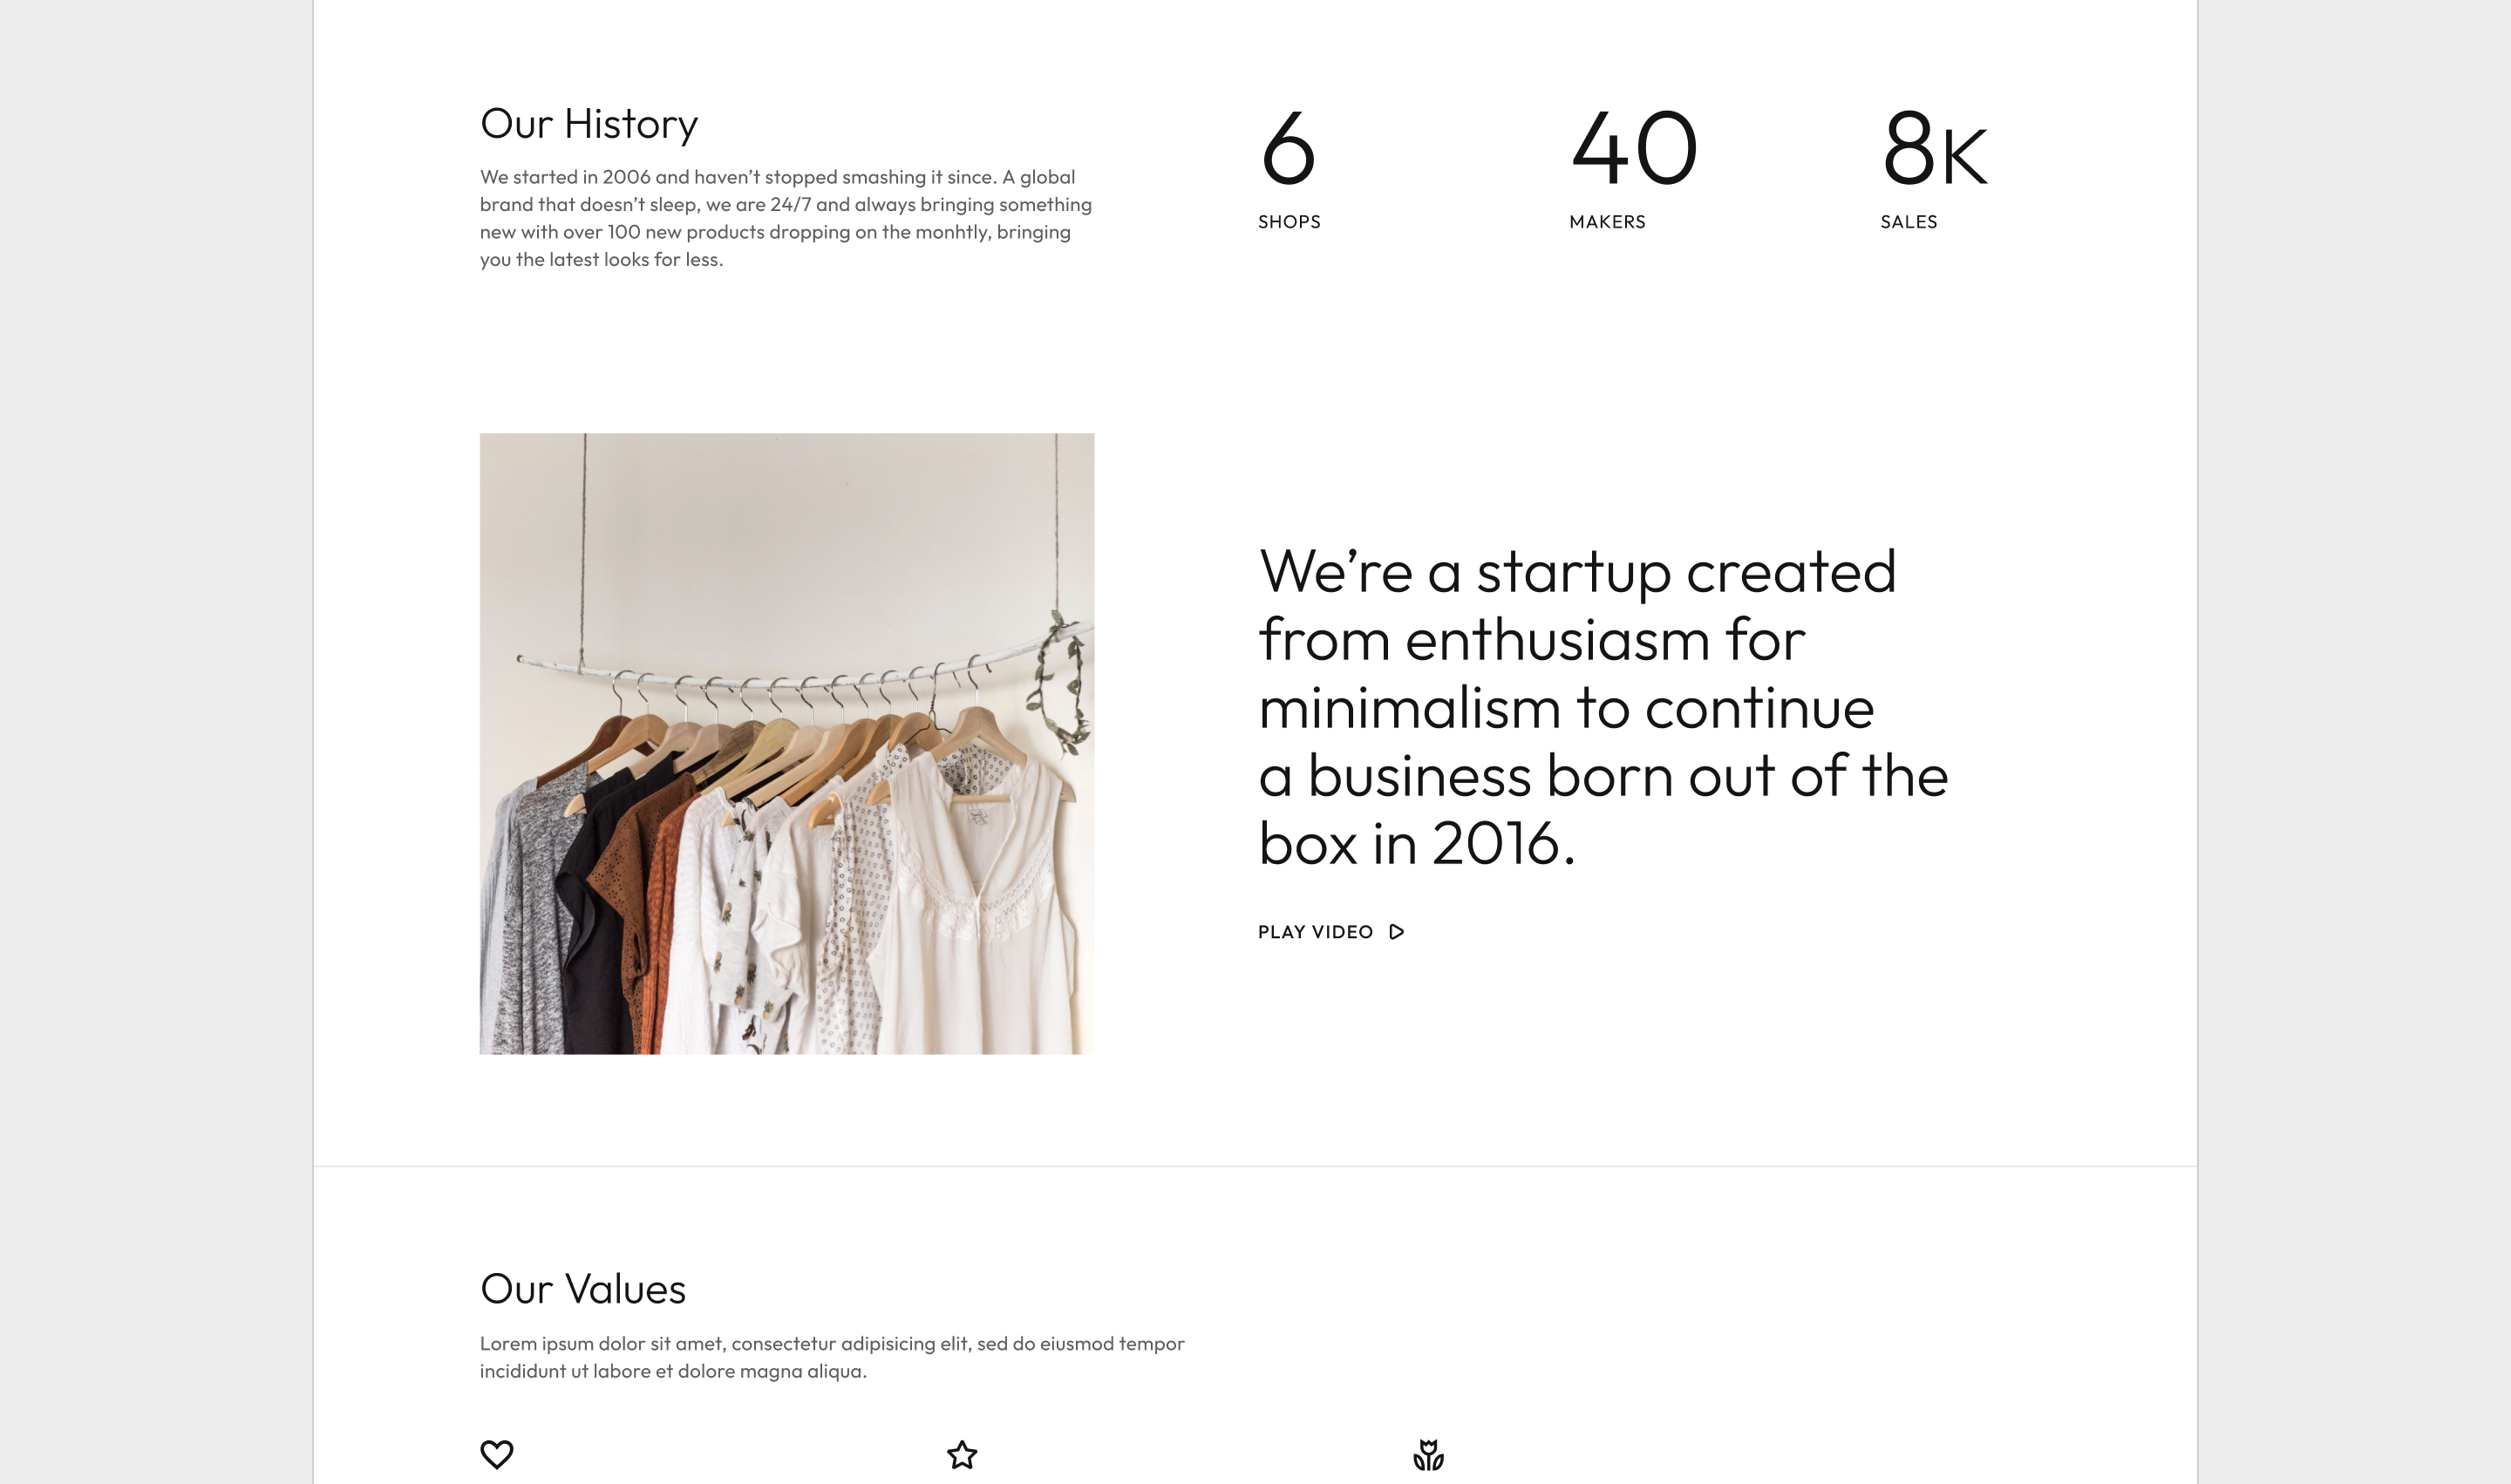Click the "Our Values" heading
The height and width of the screenshot is (1484, 2511).
pyautogui.click(x=583, y=1289)
